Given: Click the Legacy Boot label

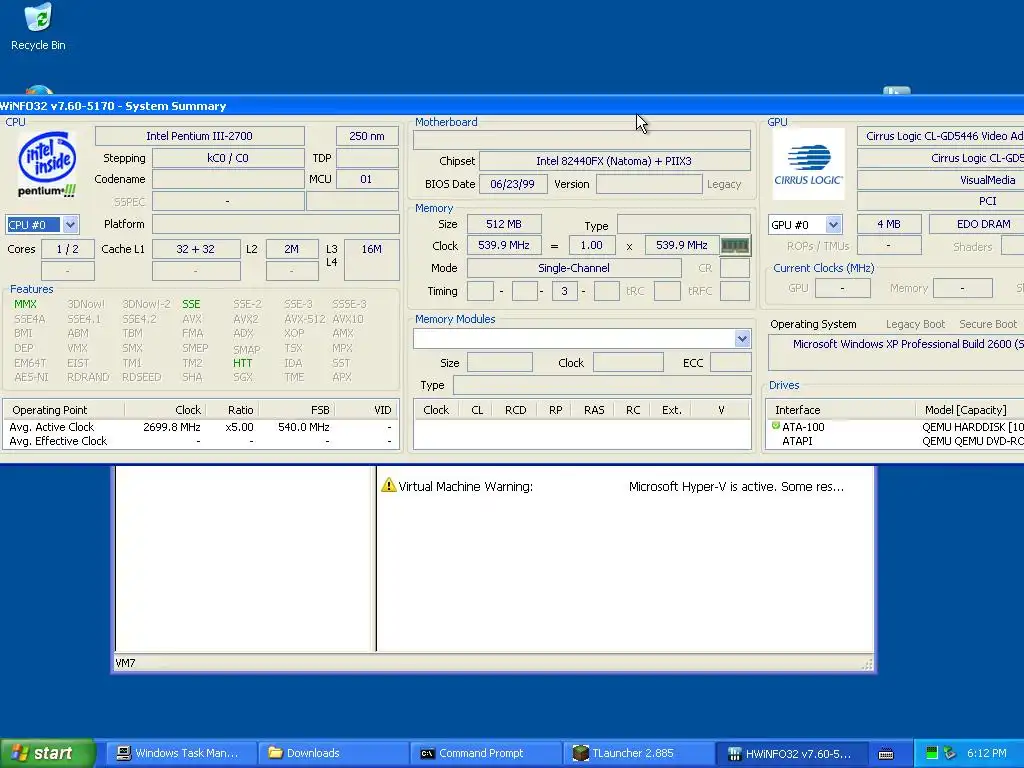Looking at the screenshot, I should [x=915, y=324].
